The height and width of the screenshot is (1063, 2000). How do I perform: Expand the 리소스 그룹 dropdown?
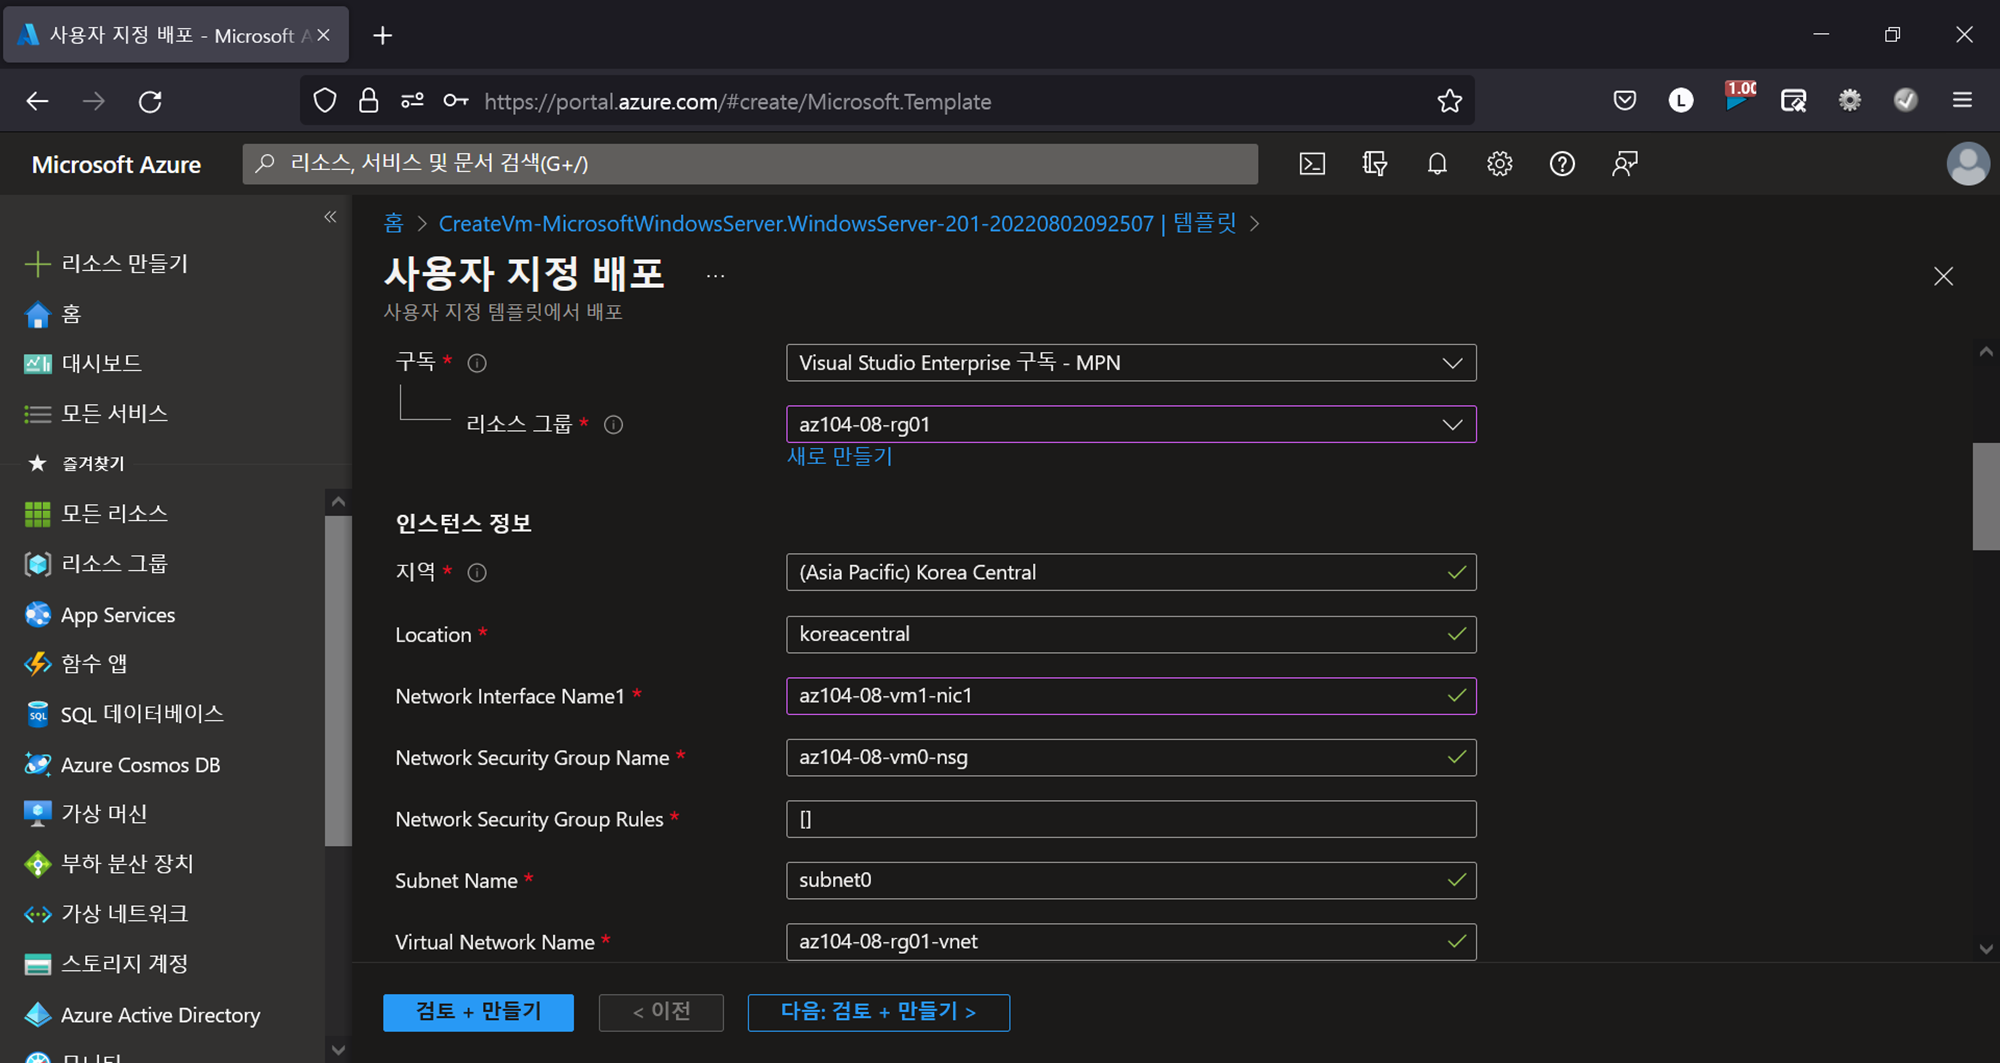[x=1131, y=424]
